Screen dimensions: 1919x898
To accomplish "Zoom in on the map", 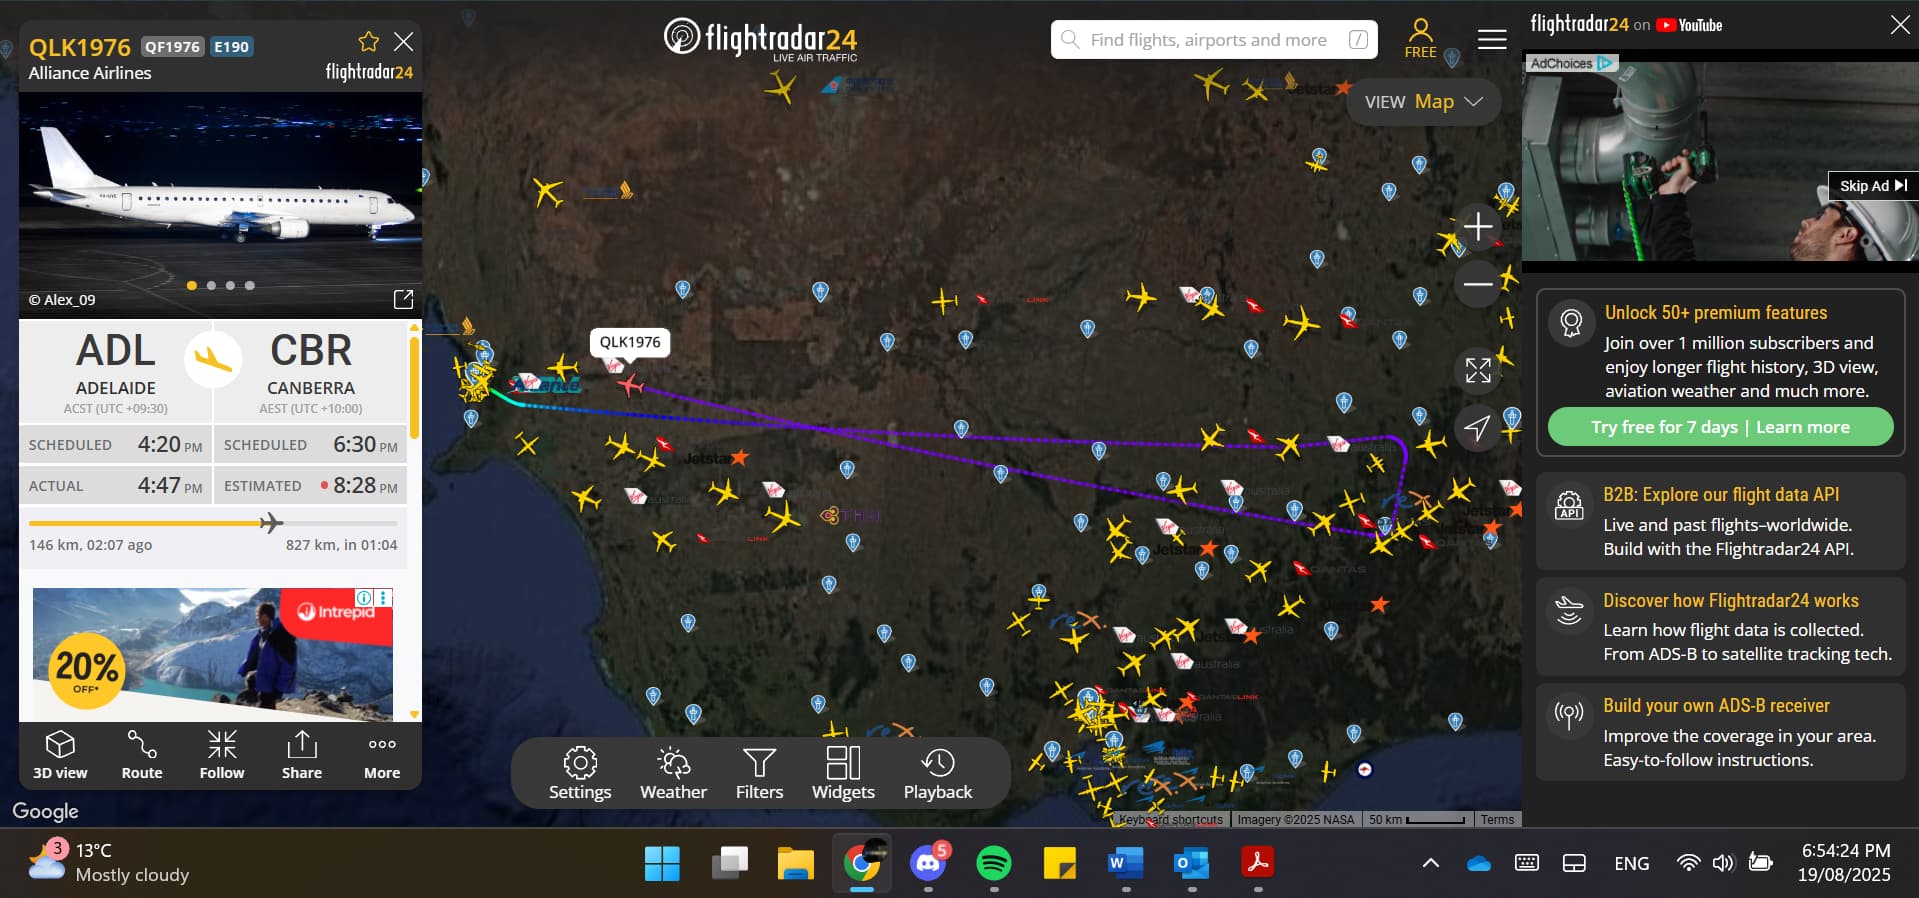I will point(1478,227).
